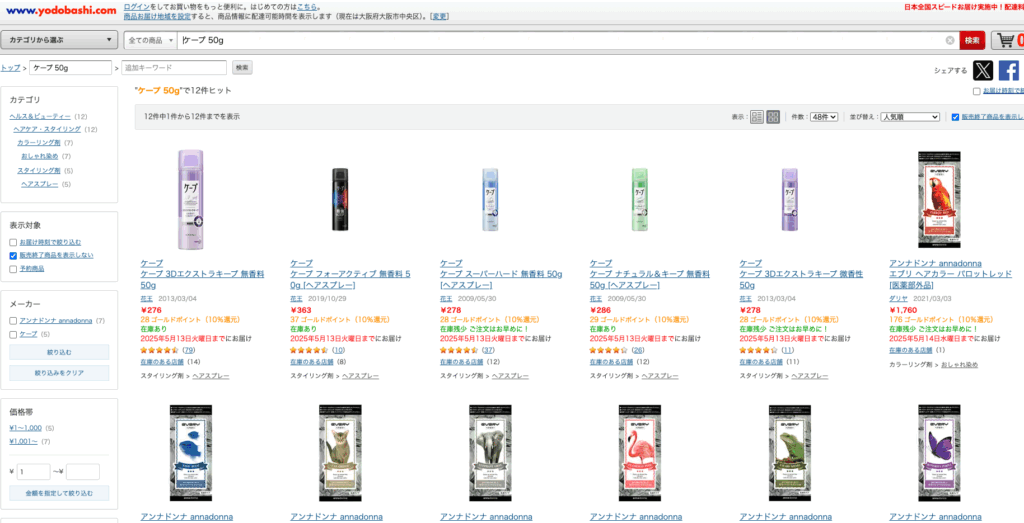This screenshot has width=1024, height=523.
Task: Select おしゃれ染め category in sidebar
Action: [40, 156]
